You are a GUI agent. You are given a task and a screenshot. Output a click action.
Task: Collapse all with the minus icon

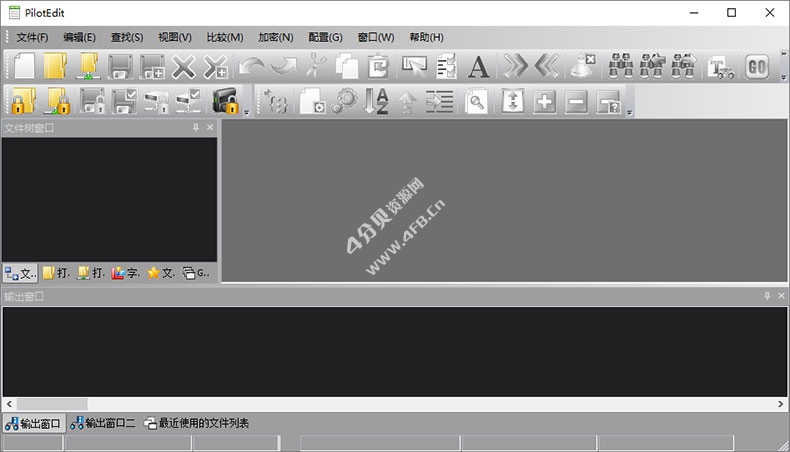coord(576,101)
